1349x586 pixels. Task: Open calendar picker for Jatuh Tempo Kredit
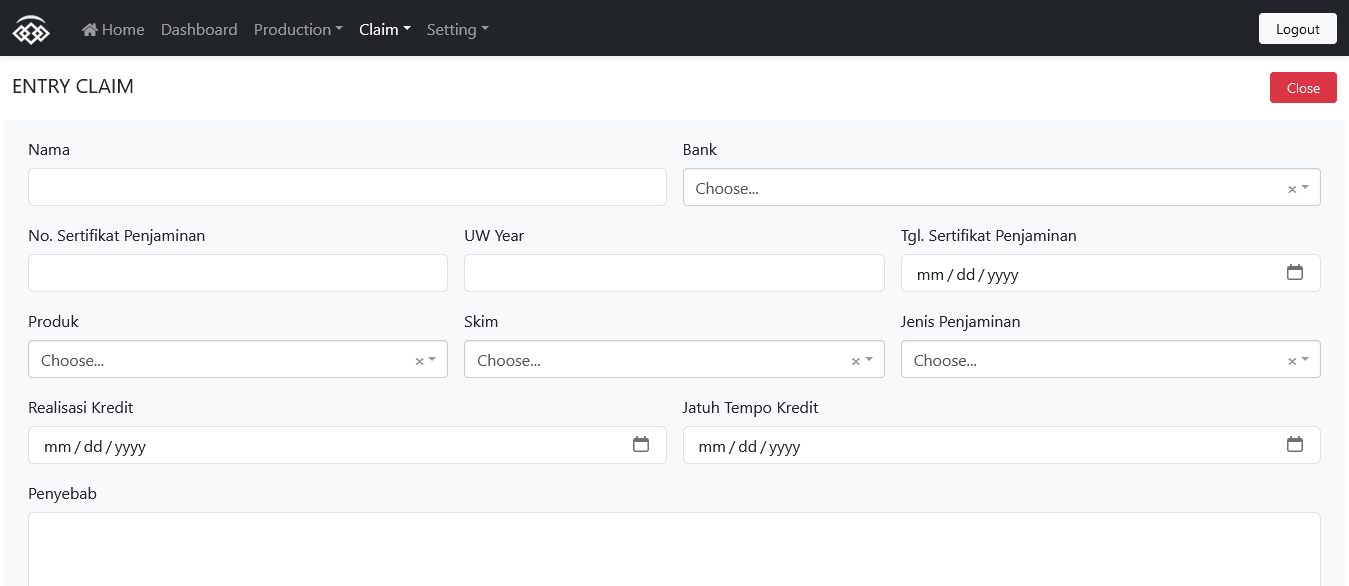click(1294, 445)
